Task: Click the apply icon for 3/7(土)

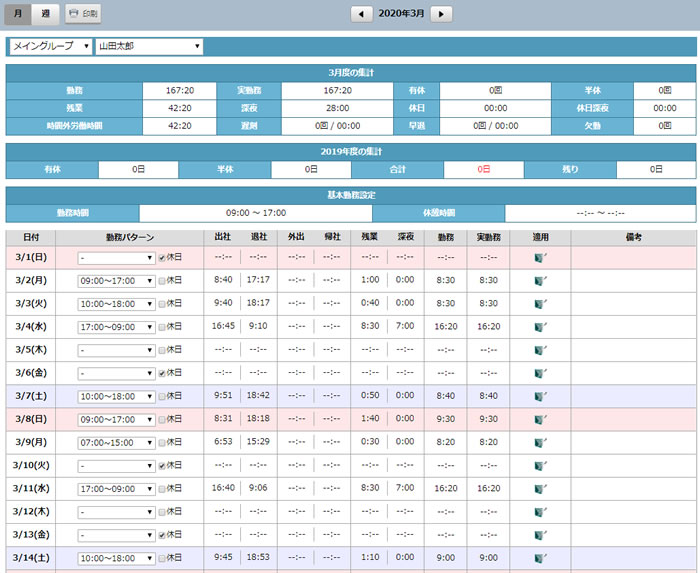Action: (x=540, y=396)
